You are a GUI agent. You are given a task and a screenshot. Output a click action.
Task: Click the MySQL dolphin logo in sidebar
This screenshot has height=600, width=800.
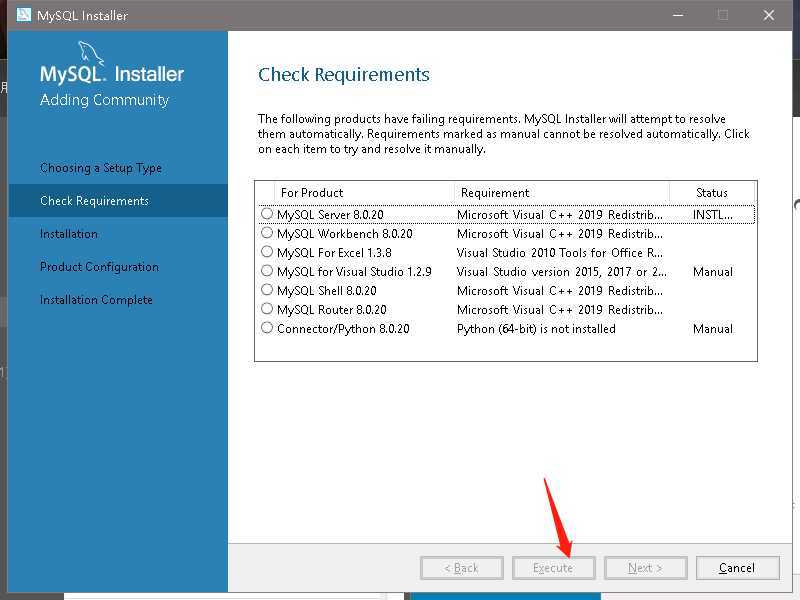[x=91, y=54]
